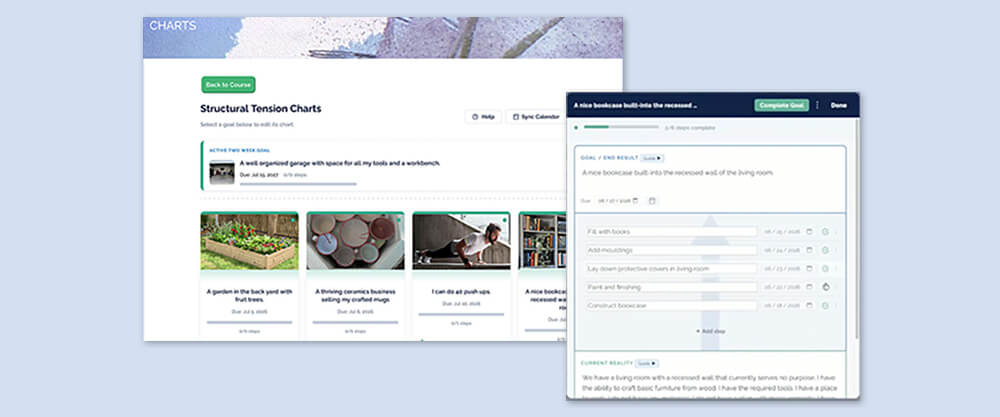The height and width of the screenshot is (417, 1000).
Task: Click the 'Paint and finishing' step field
Action: (671, 287)
